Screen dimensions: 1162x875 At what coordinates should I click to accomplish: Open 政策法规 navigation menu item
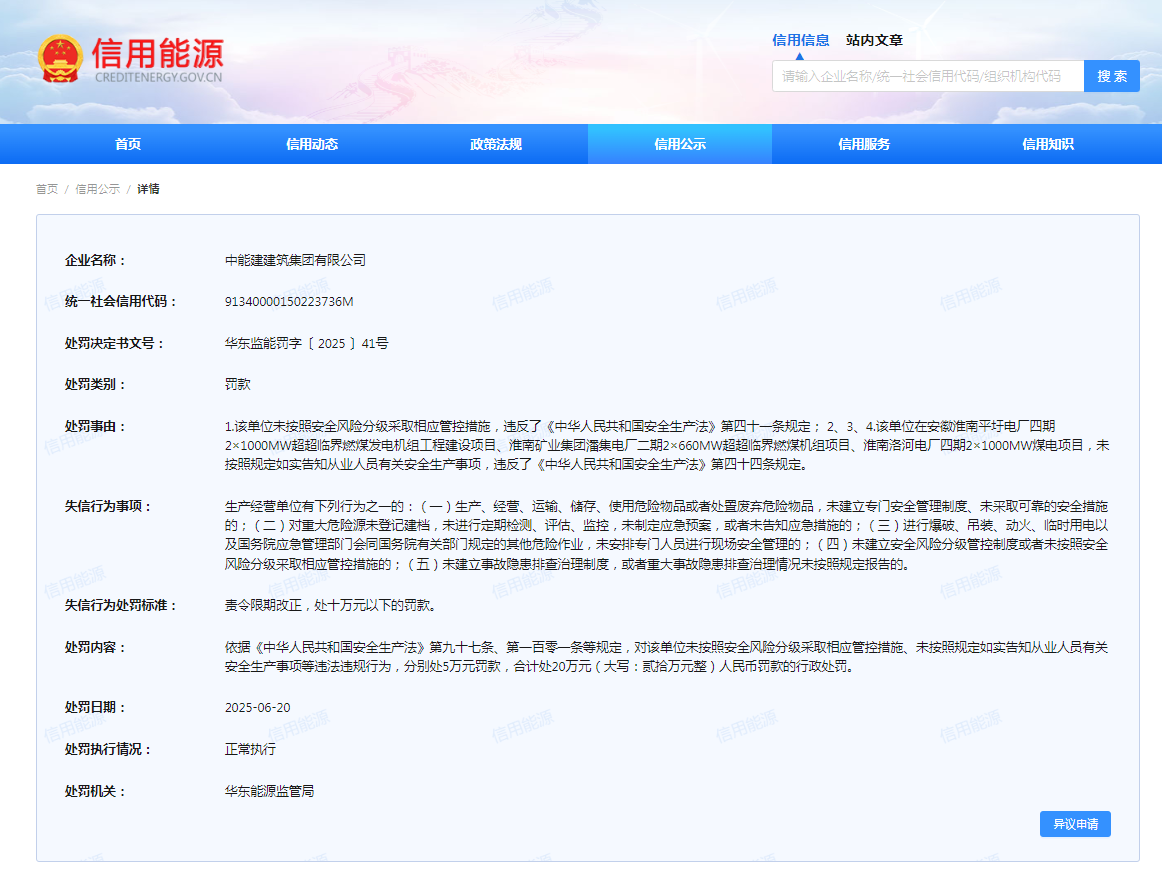point(496,144)
